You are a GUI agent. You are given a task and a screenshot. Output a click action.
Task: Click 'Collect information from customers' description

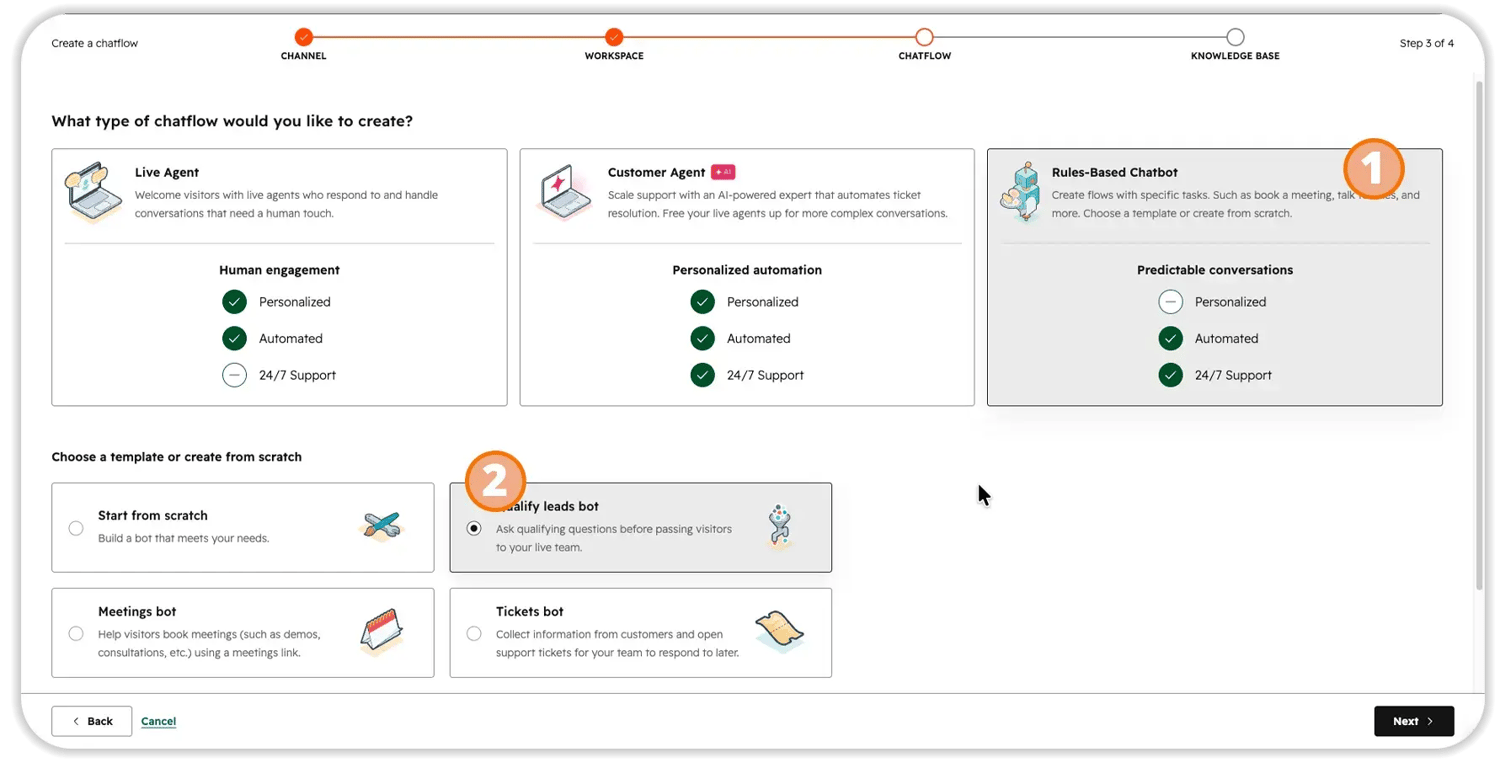pyautogui.click(x=617, y=643)
